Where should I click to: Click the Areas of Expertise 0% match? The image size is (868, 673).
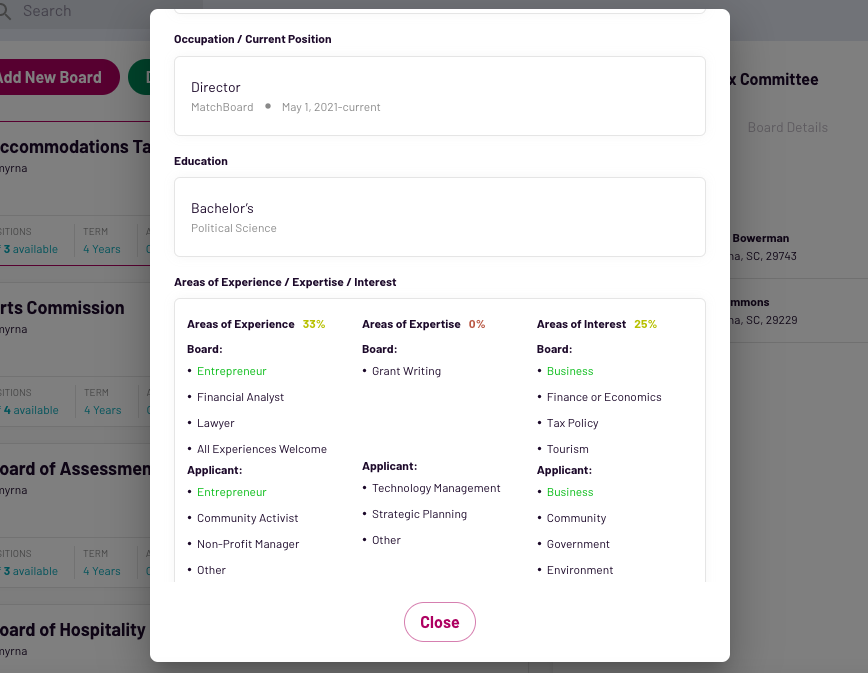tap(476, 324)
